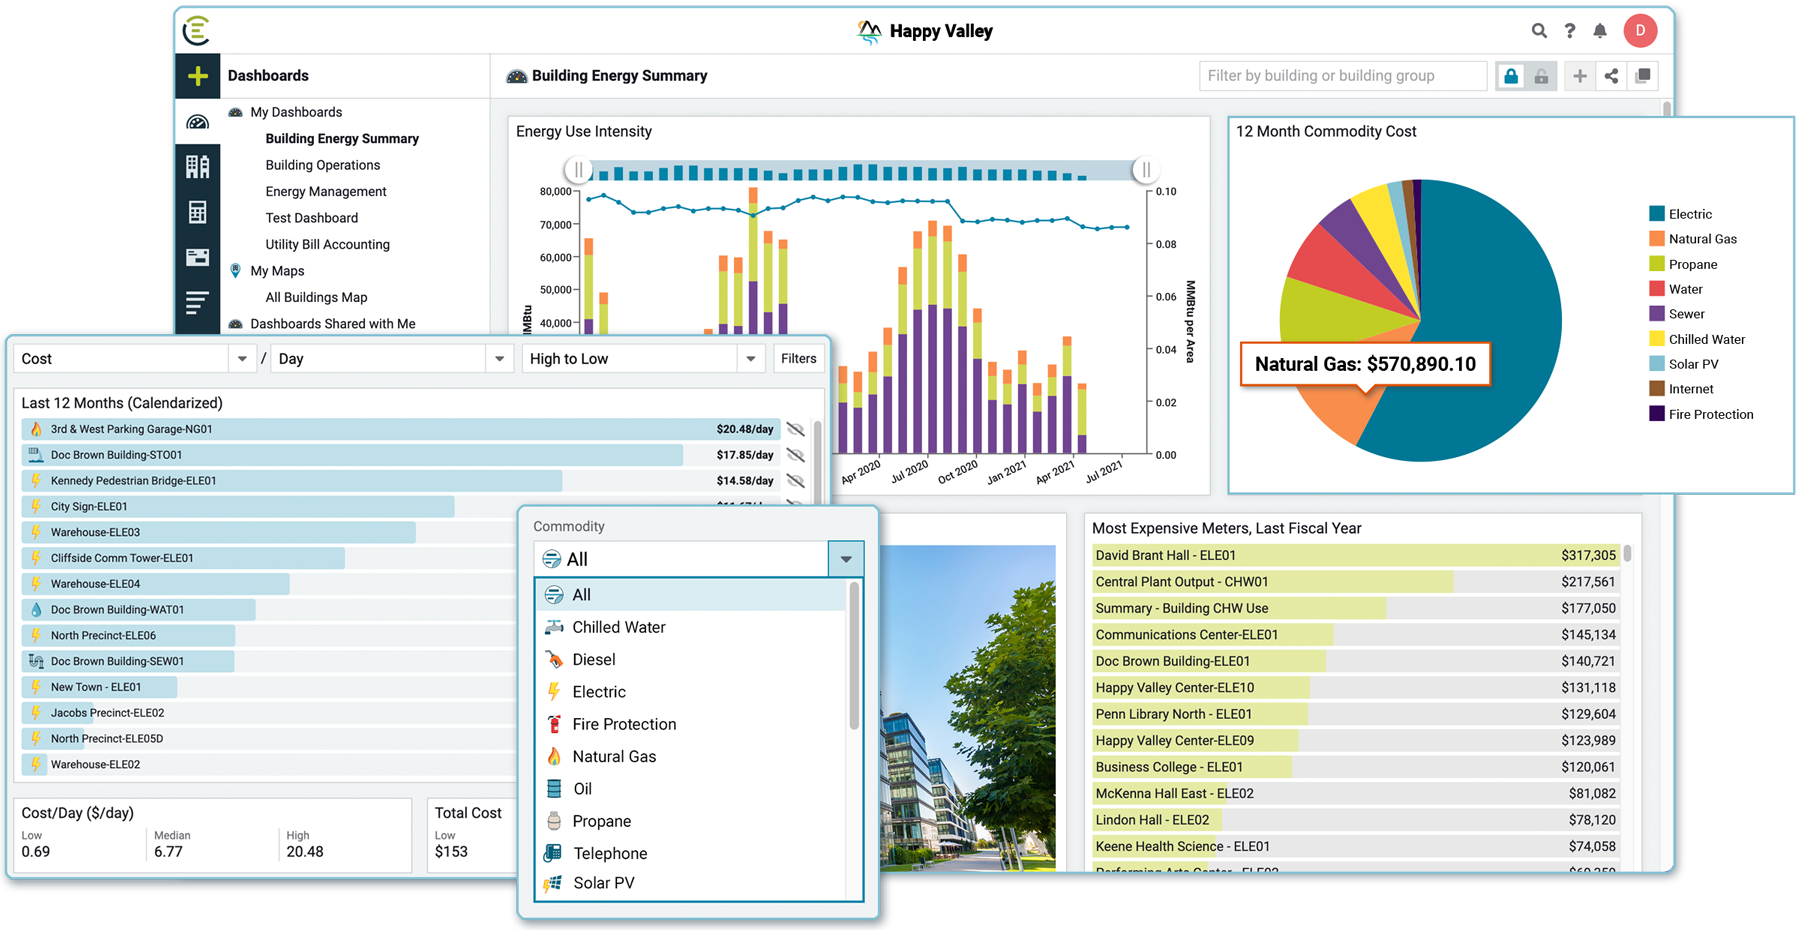Select Propane commodity option
Image resolution: width=1800 pixels, height=930 pixels.
pyautogui.click(x=691, y=821)
